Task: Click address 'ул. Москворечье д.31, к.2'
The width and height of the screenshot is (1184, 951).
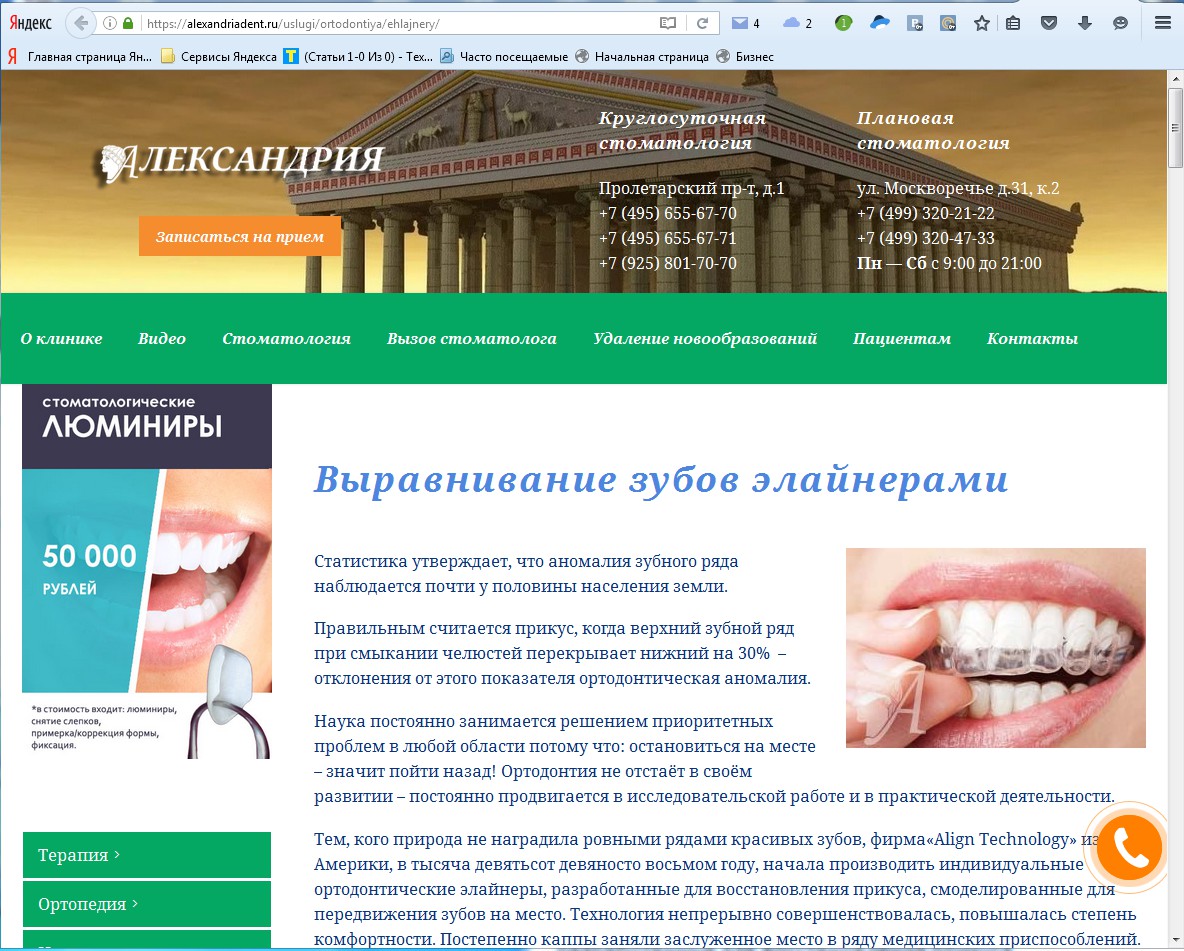Action: click(x=957, y=188)
